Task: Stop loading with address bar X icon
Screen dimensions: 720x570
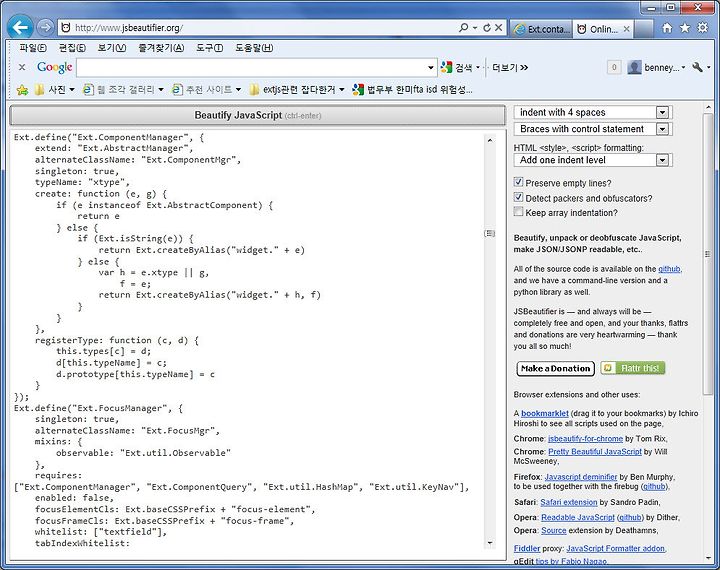Action: [499, 28]
